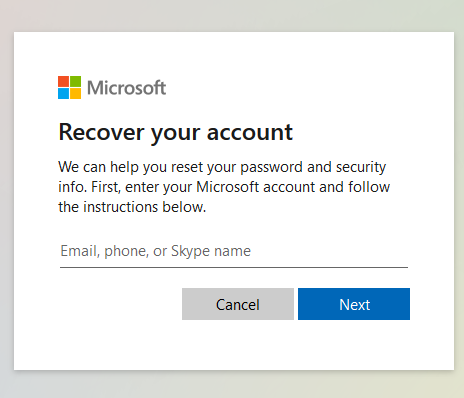Click the reset password instructions paragraph
The image size is (464, 398).
pos(224,187)
